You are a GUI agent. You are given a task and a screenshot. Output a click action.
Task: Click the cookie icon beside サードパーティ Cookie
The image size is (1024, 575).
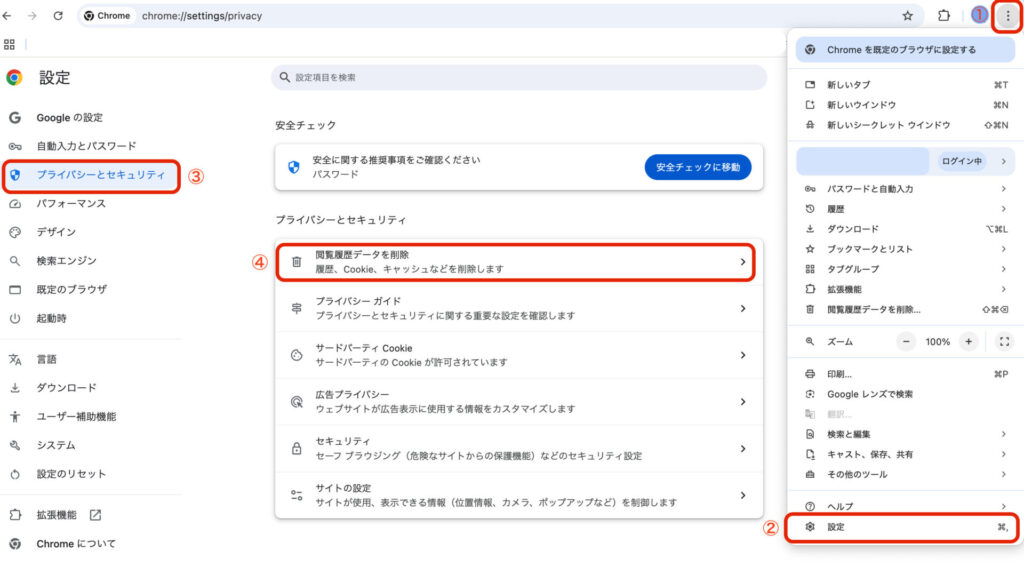(296, 355)
